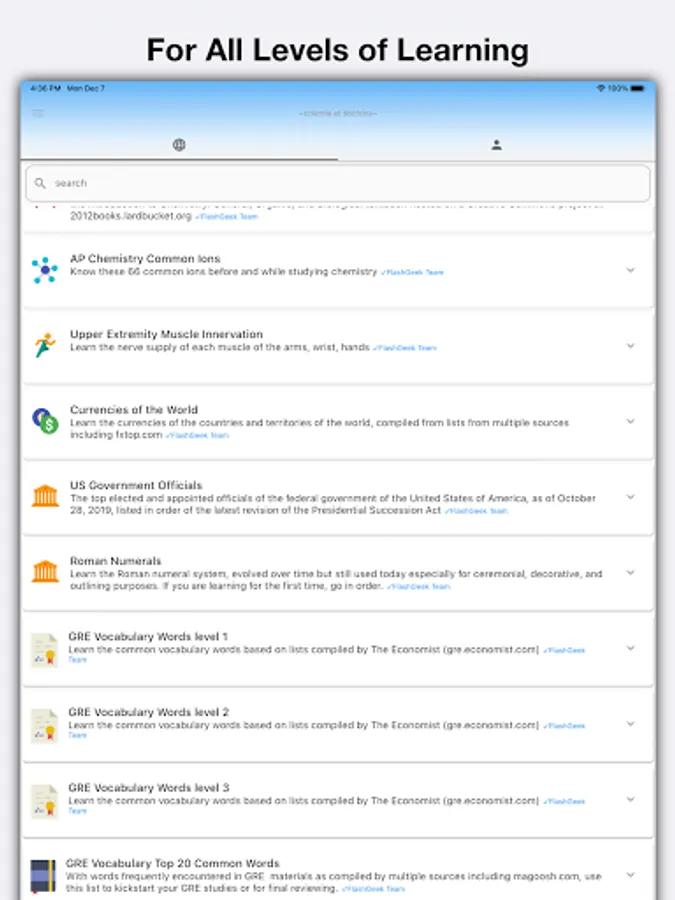Click the search input field
Screen dimensions: 675x900
(338, 183)
